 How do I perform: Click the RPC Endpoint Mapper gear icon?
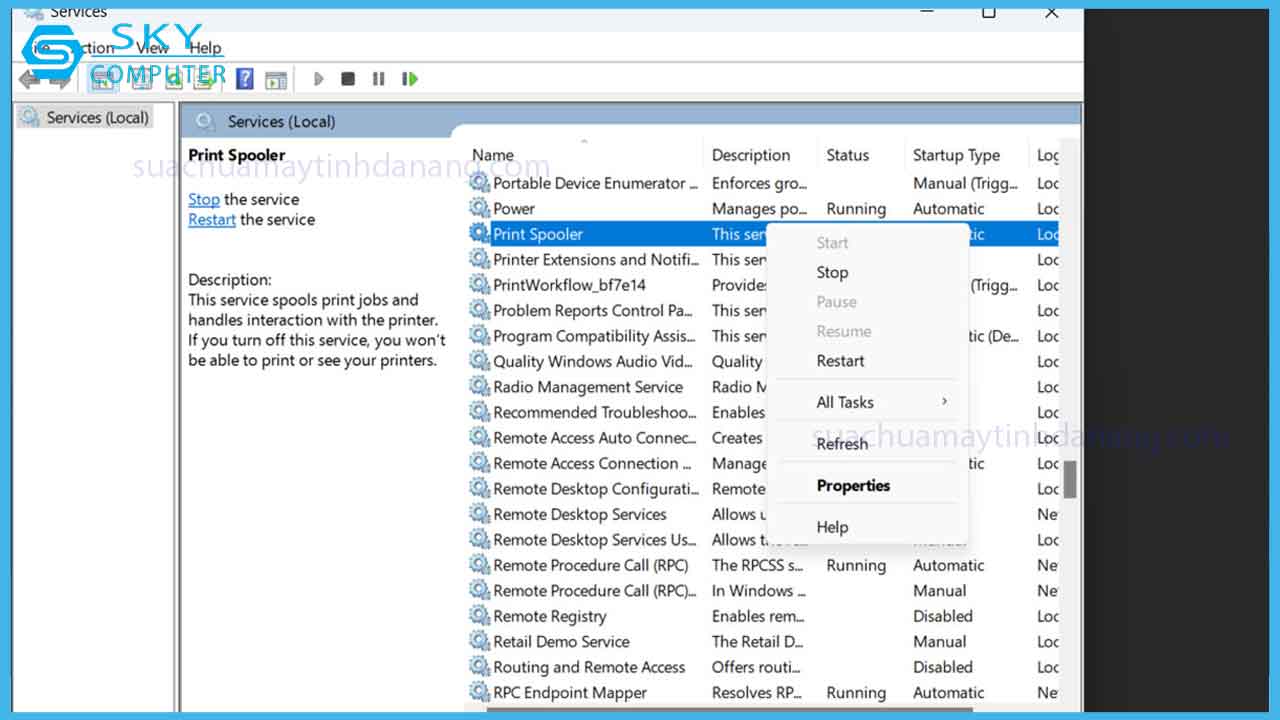pyautogui.click(x=479, y=692)
